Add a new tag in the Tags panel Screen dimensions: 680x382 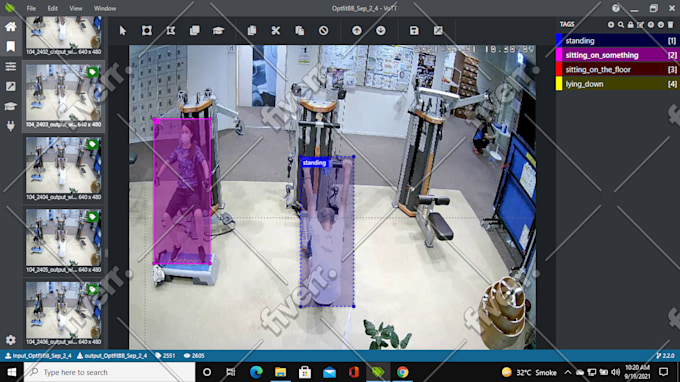[611, 25]
